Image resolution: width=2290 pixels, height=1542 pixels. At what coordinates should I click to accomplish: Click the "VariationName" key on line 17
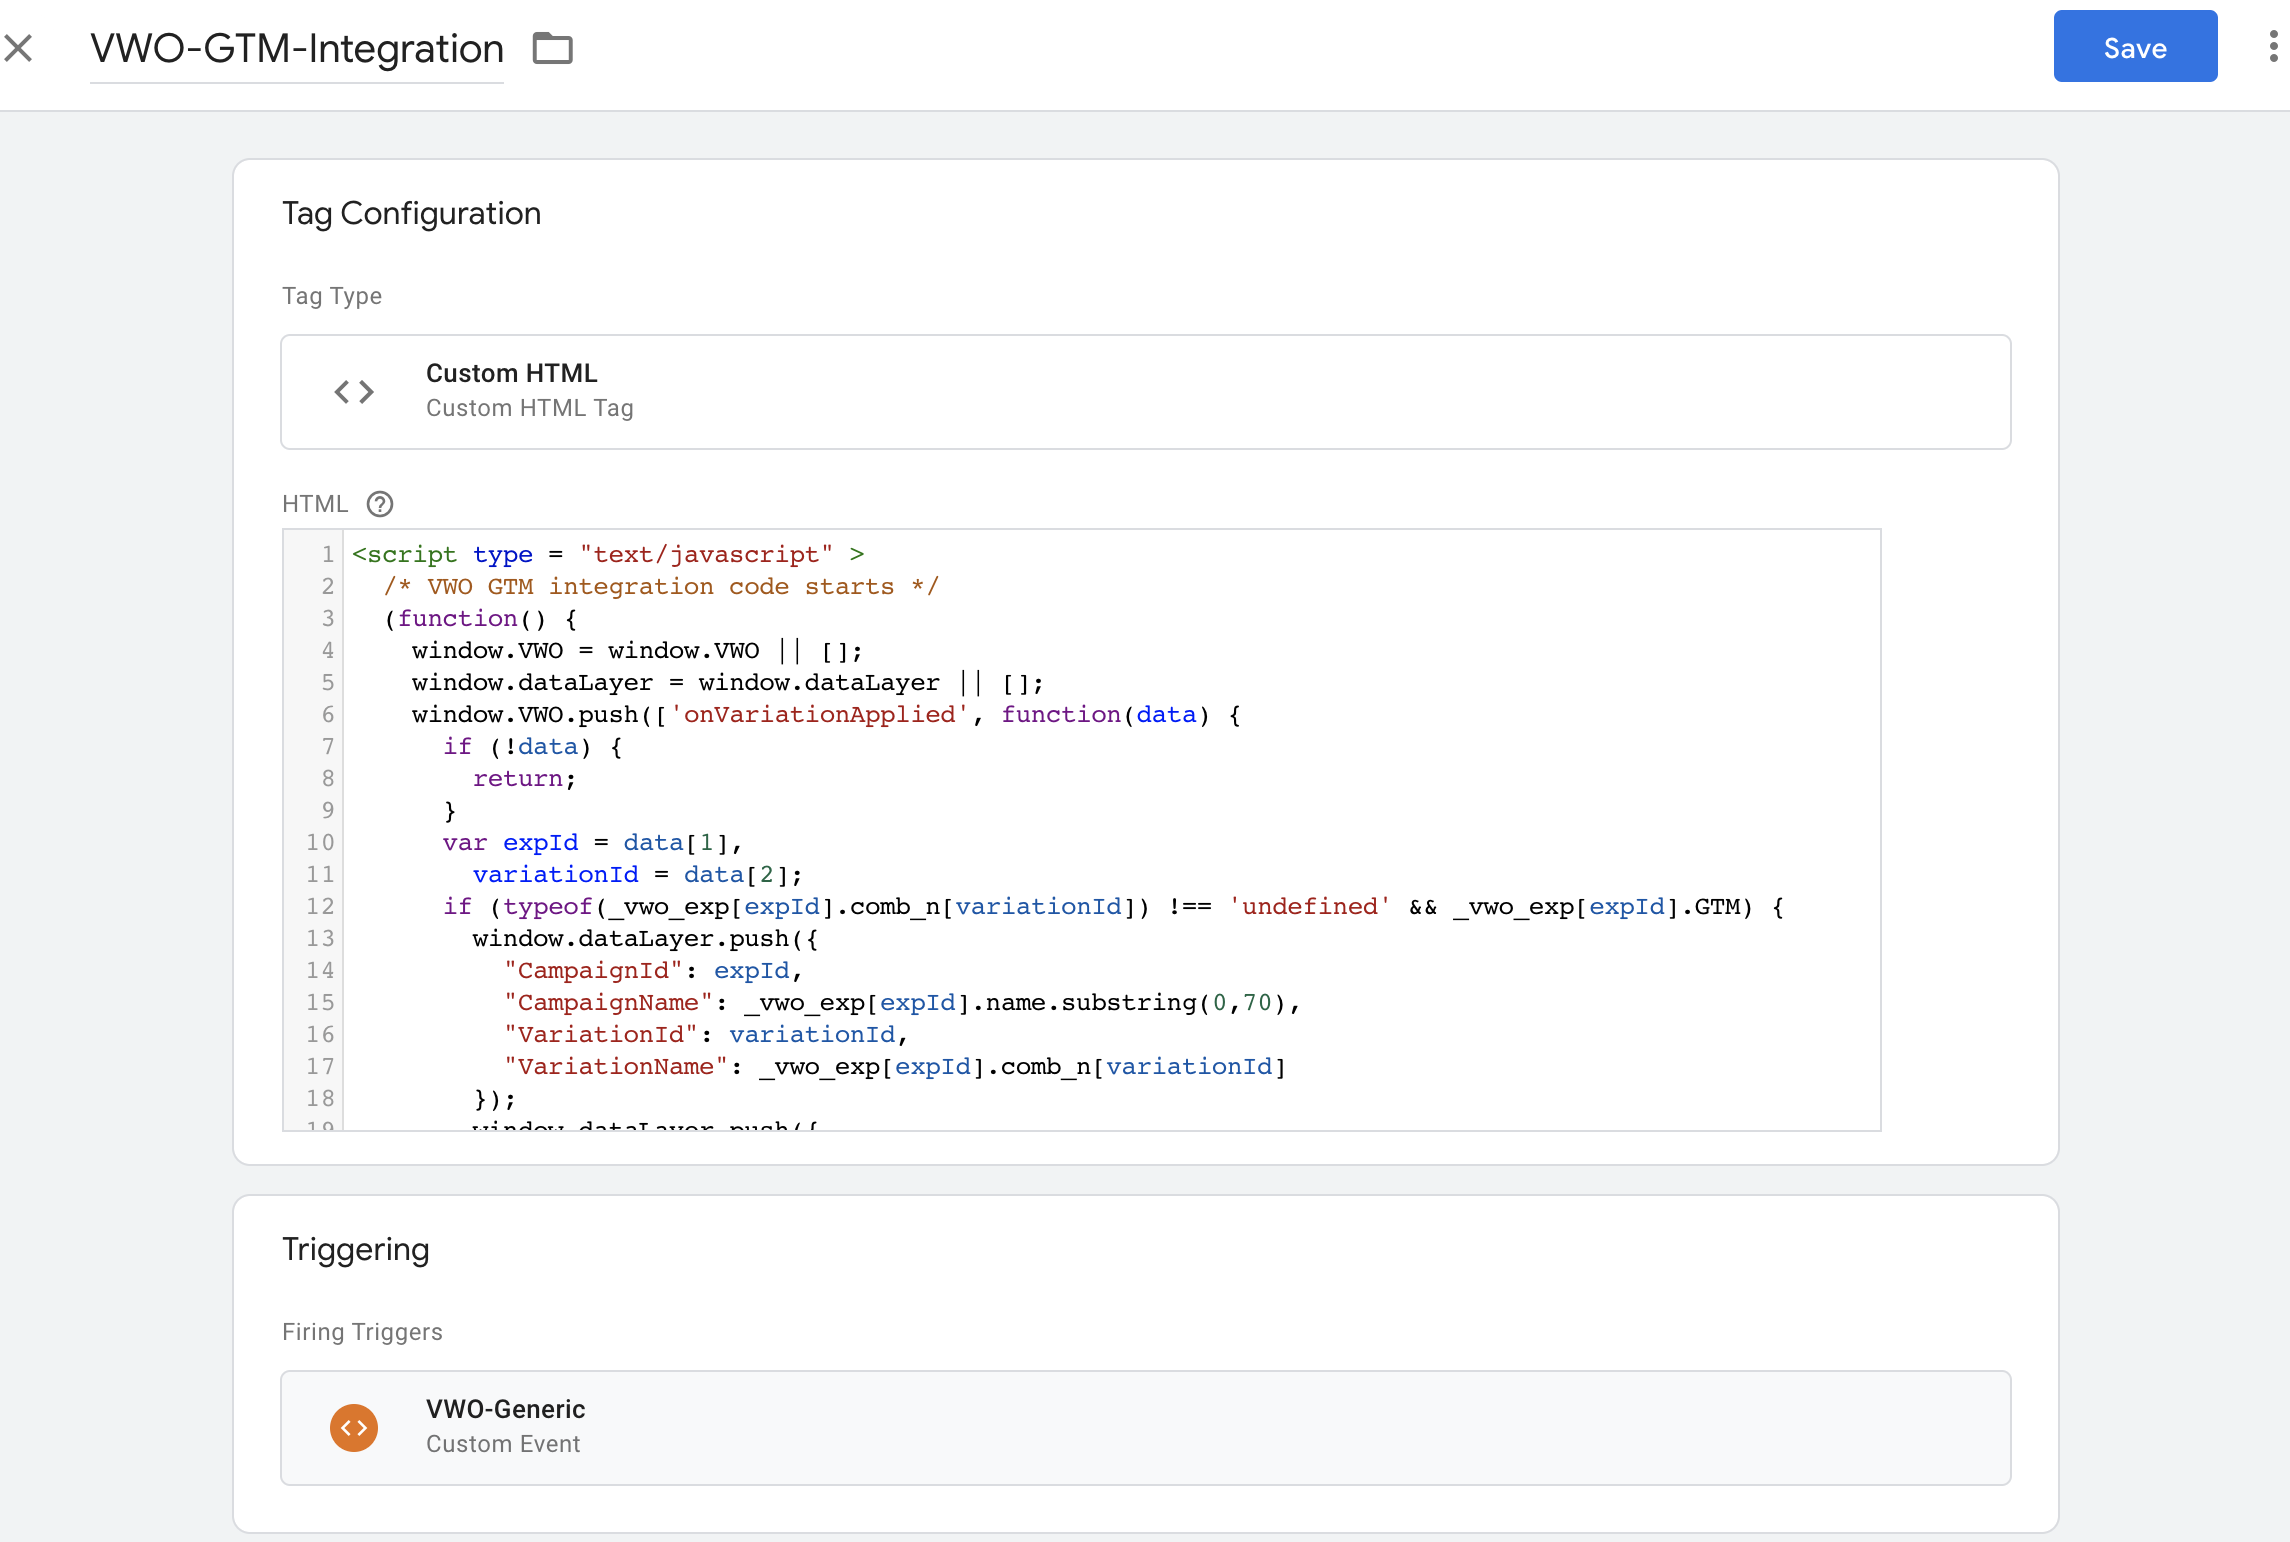[616, 1066]
